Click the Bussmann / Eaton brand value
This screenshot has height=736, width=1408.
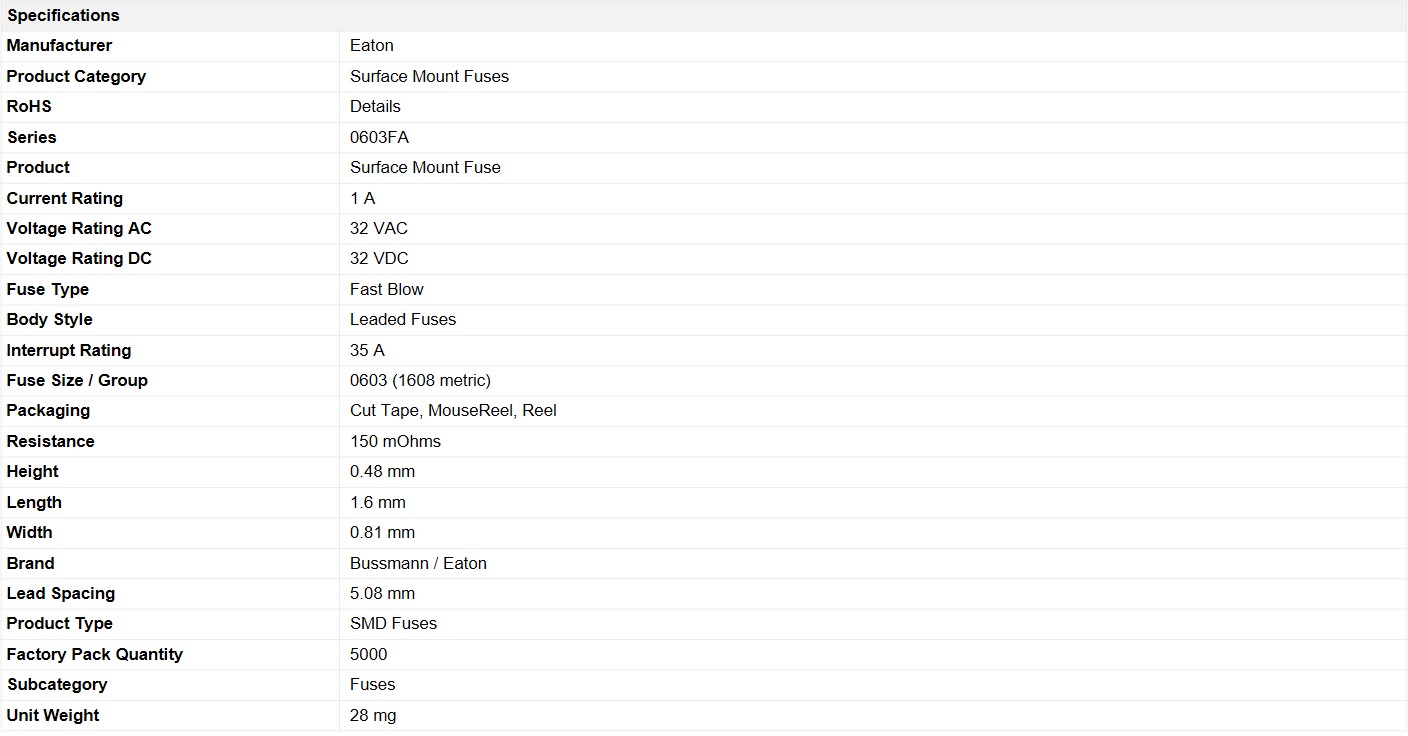(418, 563)
